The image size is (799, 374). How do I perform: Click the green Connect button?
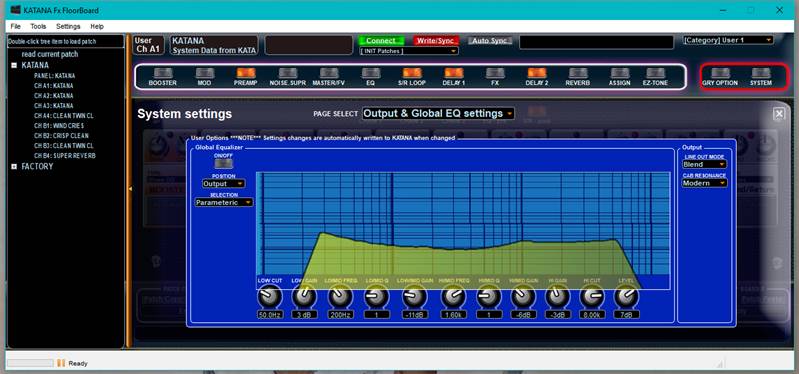381,41
